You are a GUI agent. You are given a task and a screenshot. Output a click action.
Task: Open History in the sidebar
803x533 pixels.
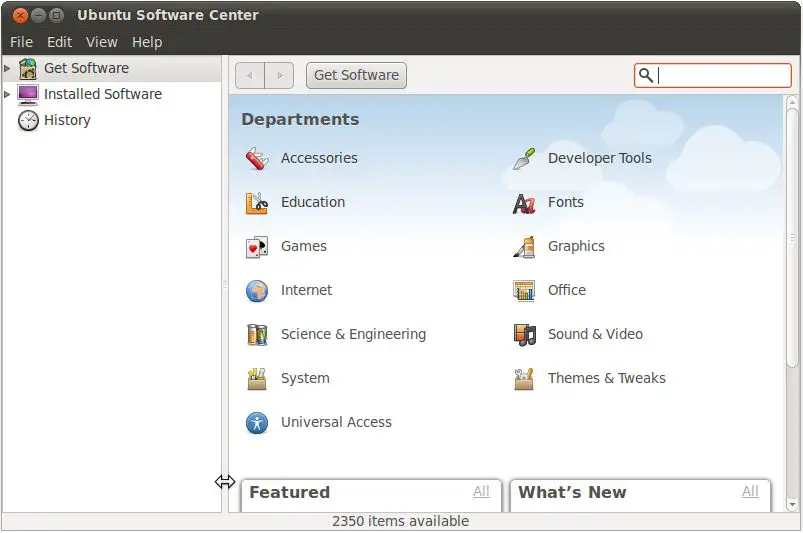coord(66,120)
